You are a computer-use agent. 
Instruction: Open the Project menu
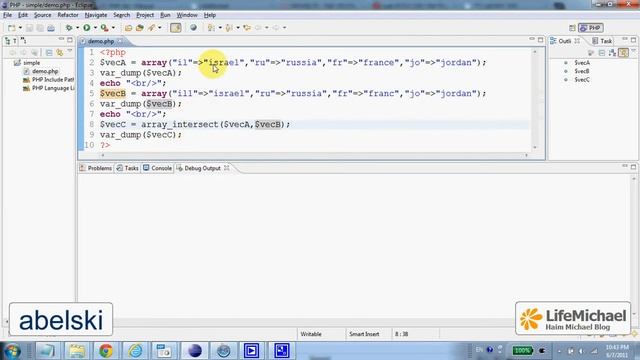(145, 15)
